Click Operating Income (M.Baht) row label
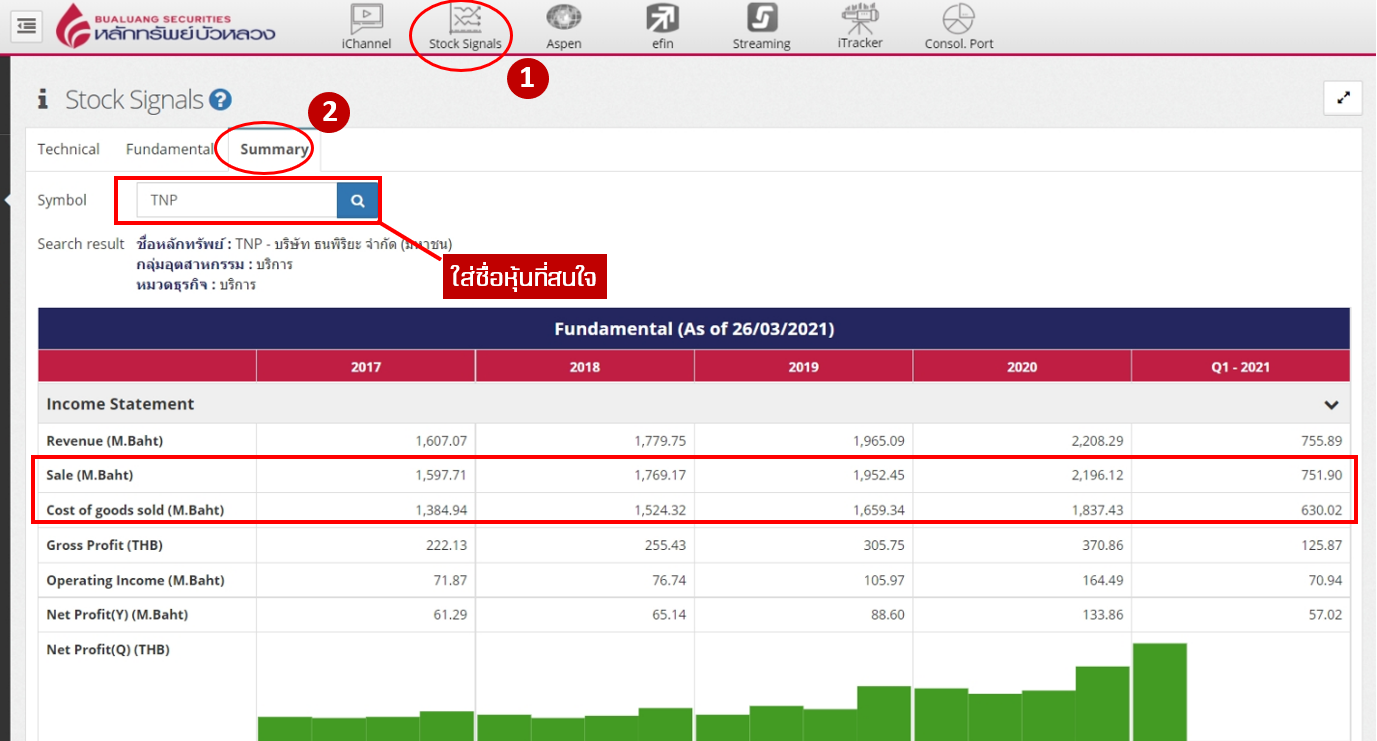This screenshot has width=1377, height=741. click(135, 580)
